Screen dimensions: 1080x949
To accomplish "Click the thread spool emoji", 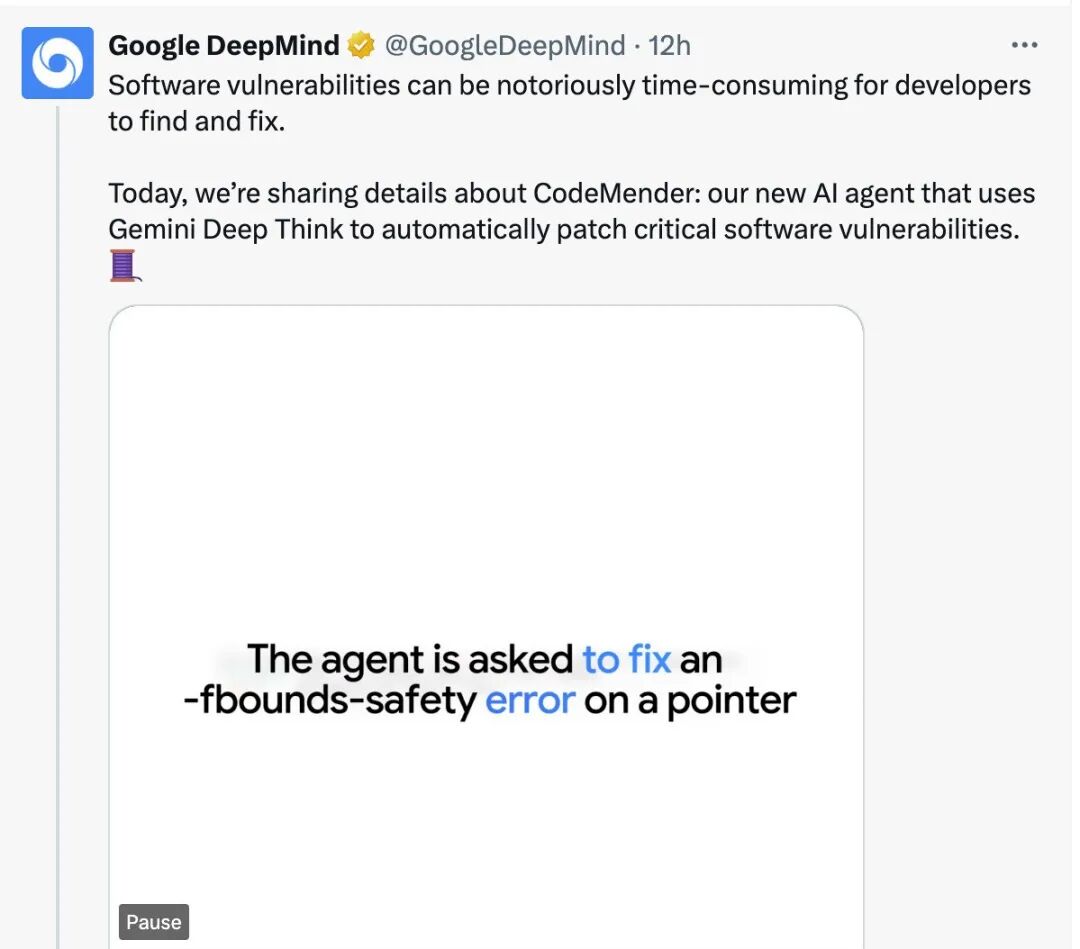I will (123, 266).
